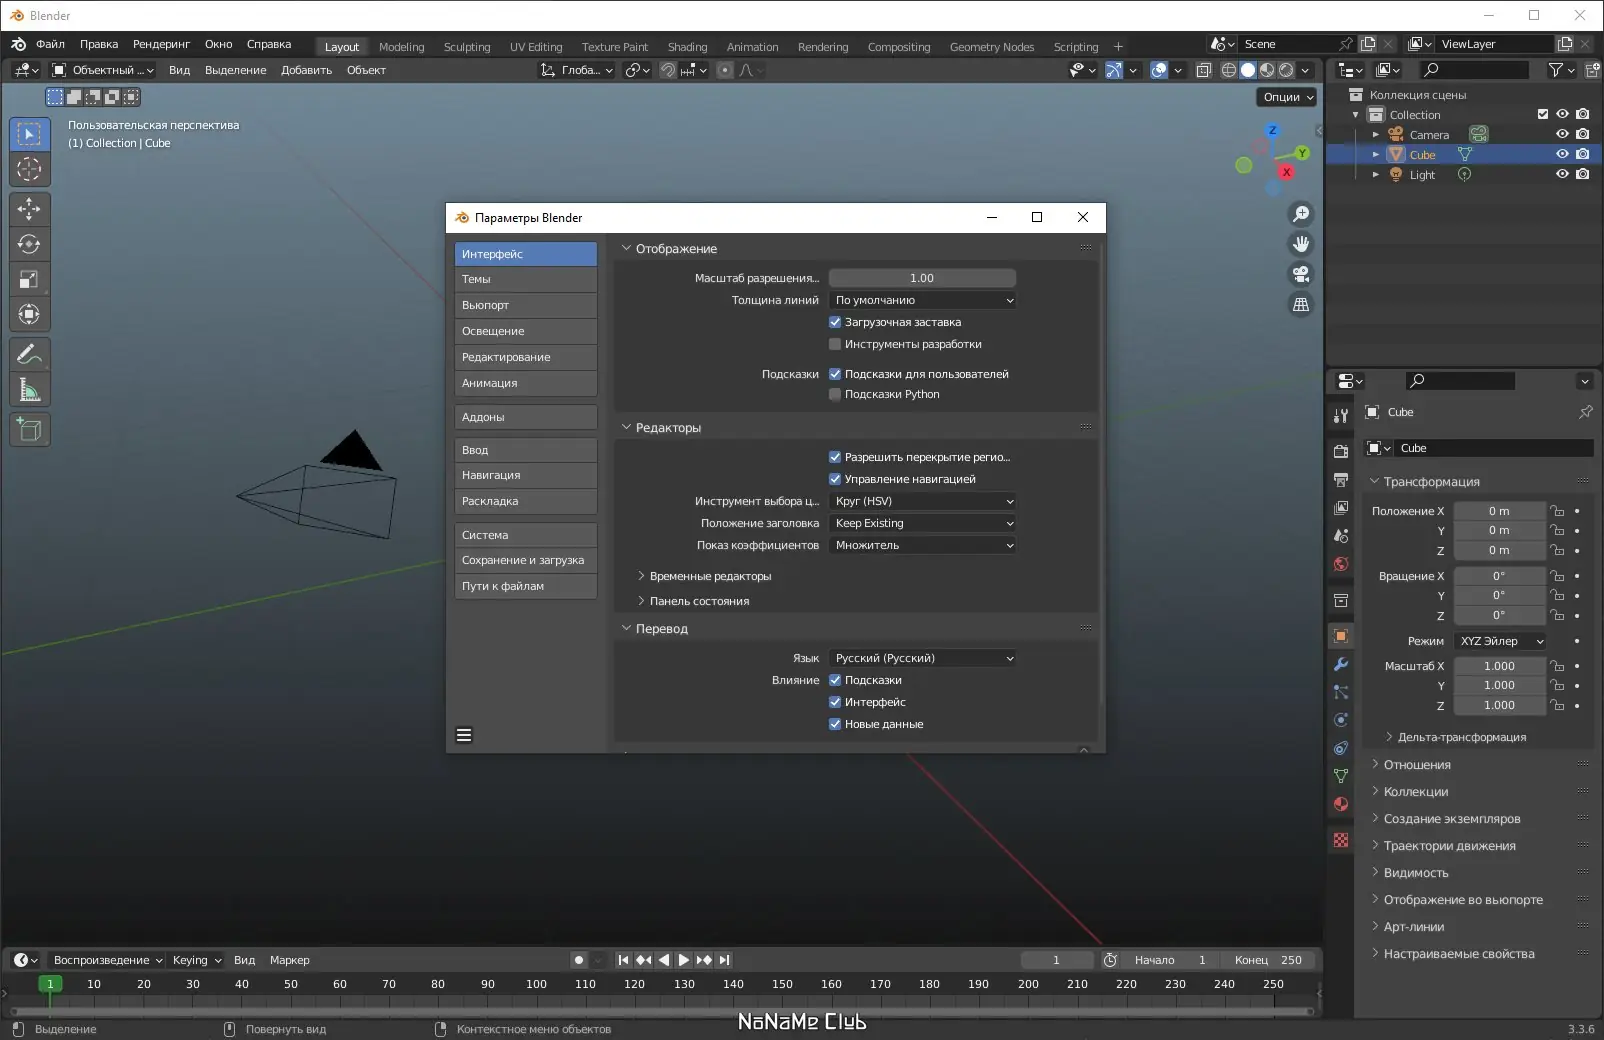Viewport: 1604px width, 1040px height.
Task: Open the World properties tab
Action: 1341,564
